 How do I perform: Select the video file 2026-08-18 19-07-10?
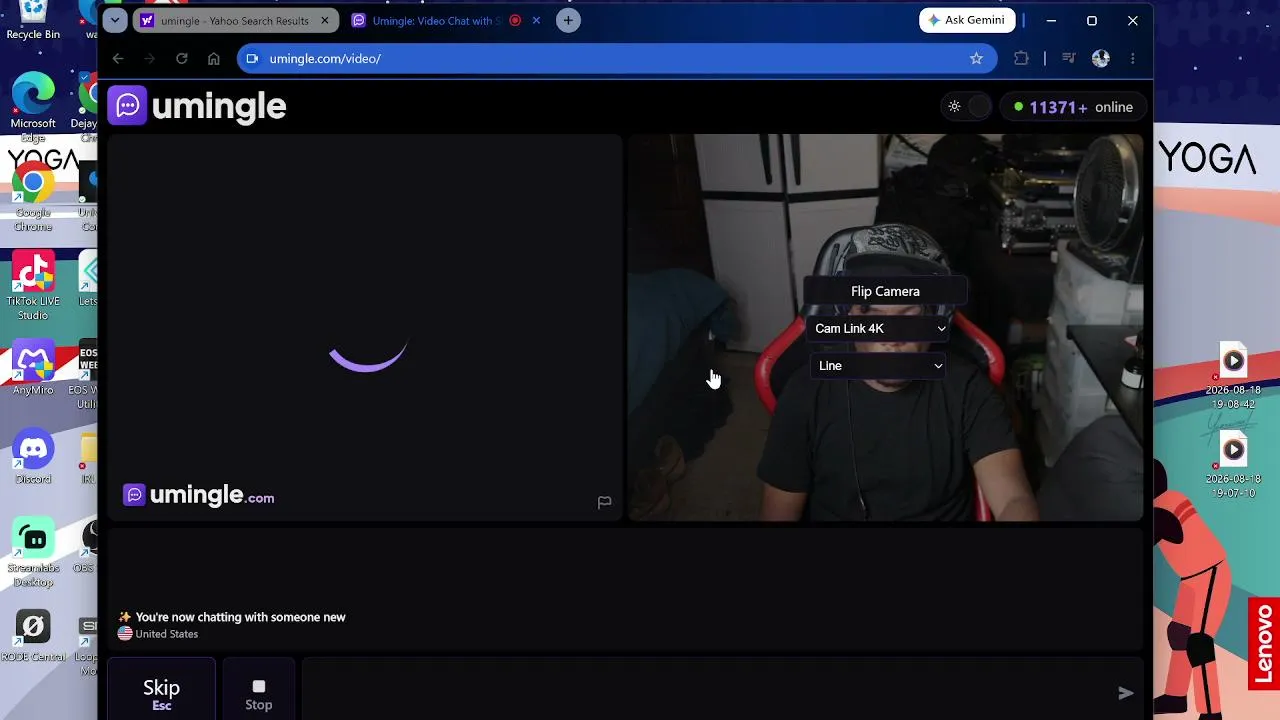(1232, 466)
